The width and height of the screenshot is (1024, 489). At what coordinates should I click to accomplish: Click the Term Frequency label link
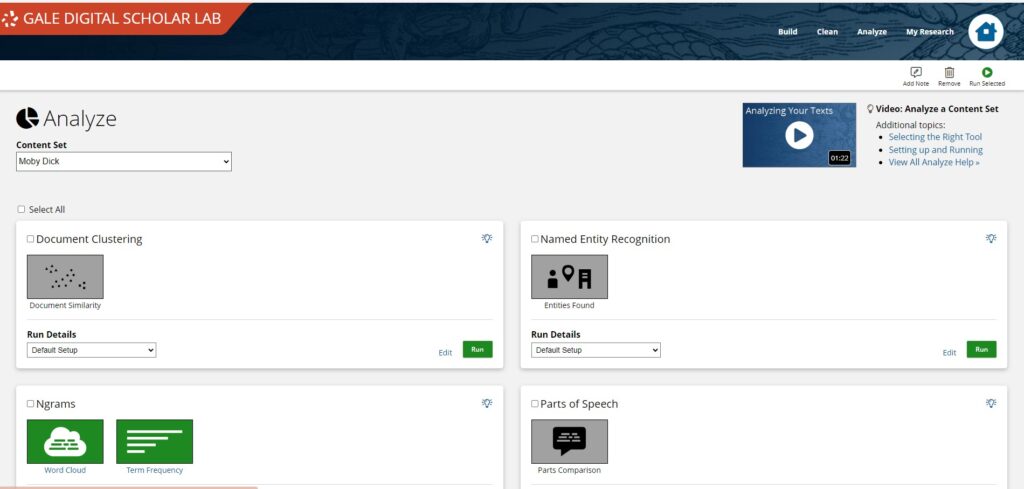pos(154,470)
